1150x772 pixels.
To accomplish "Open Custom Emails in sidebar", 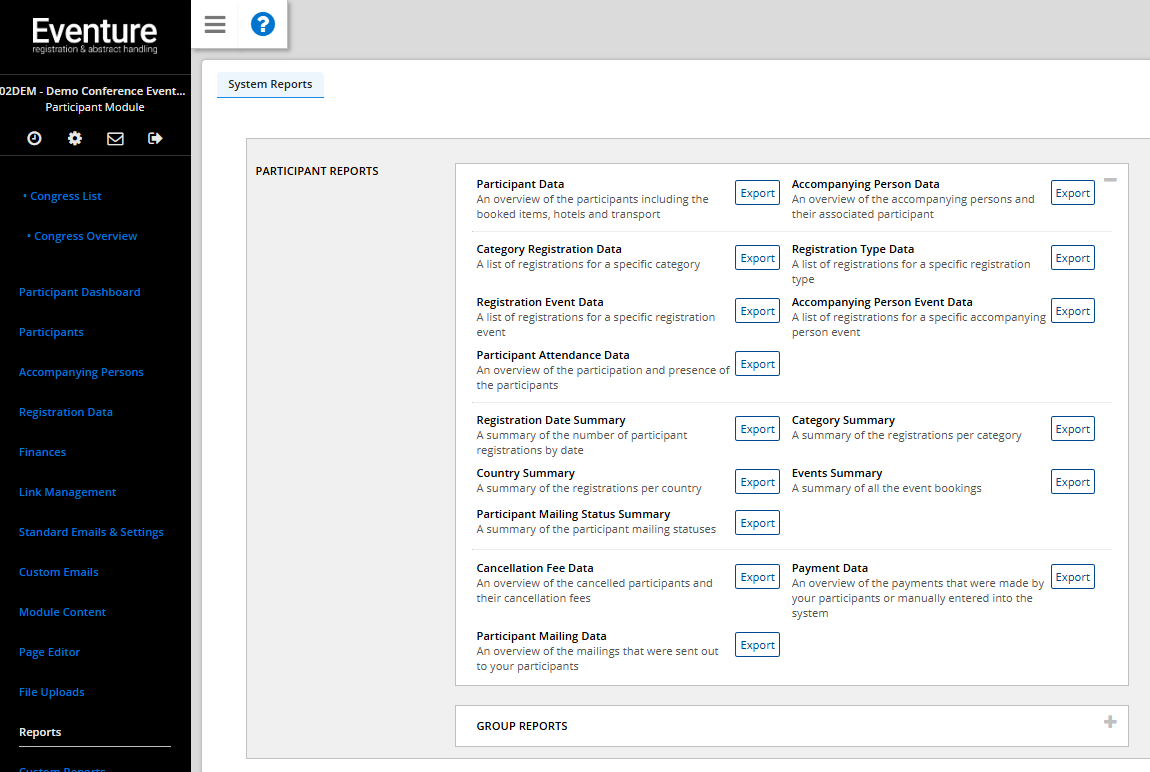I will click(59, 572).
